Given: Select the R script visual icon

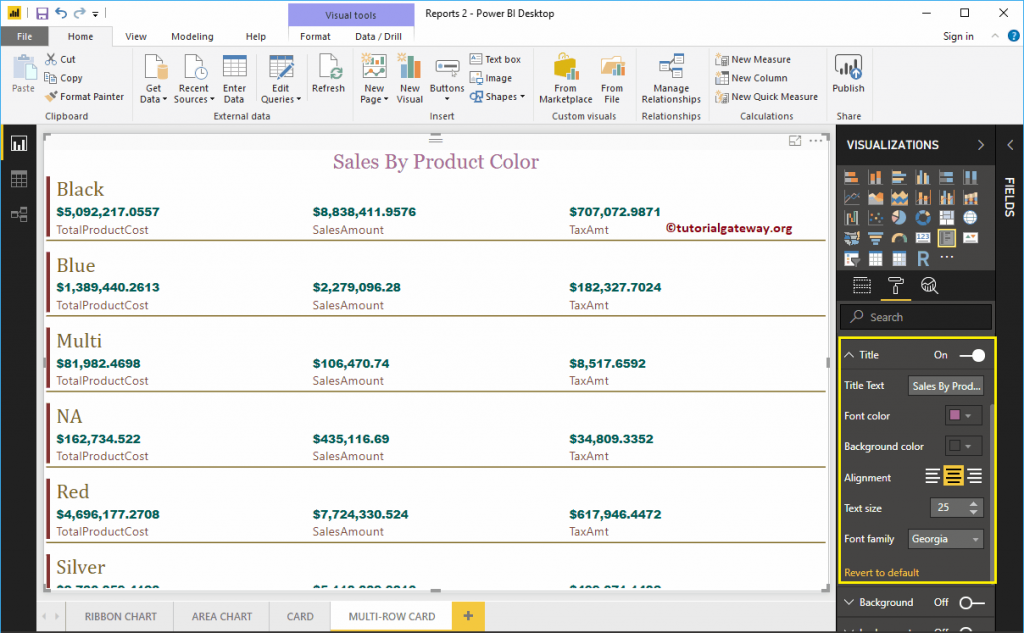Looking at the screenshot, I should [x=924, y=258].
